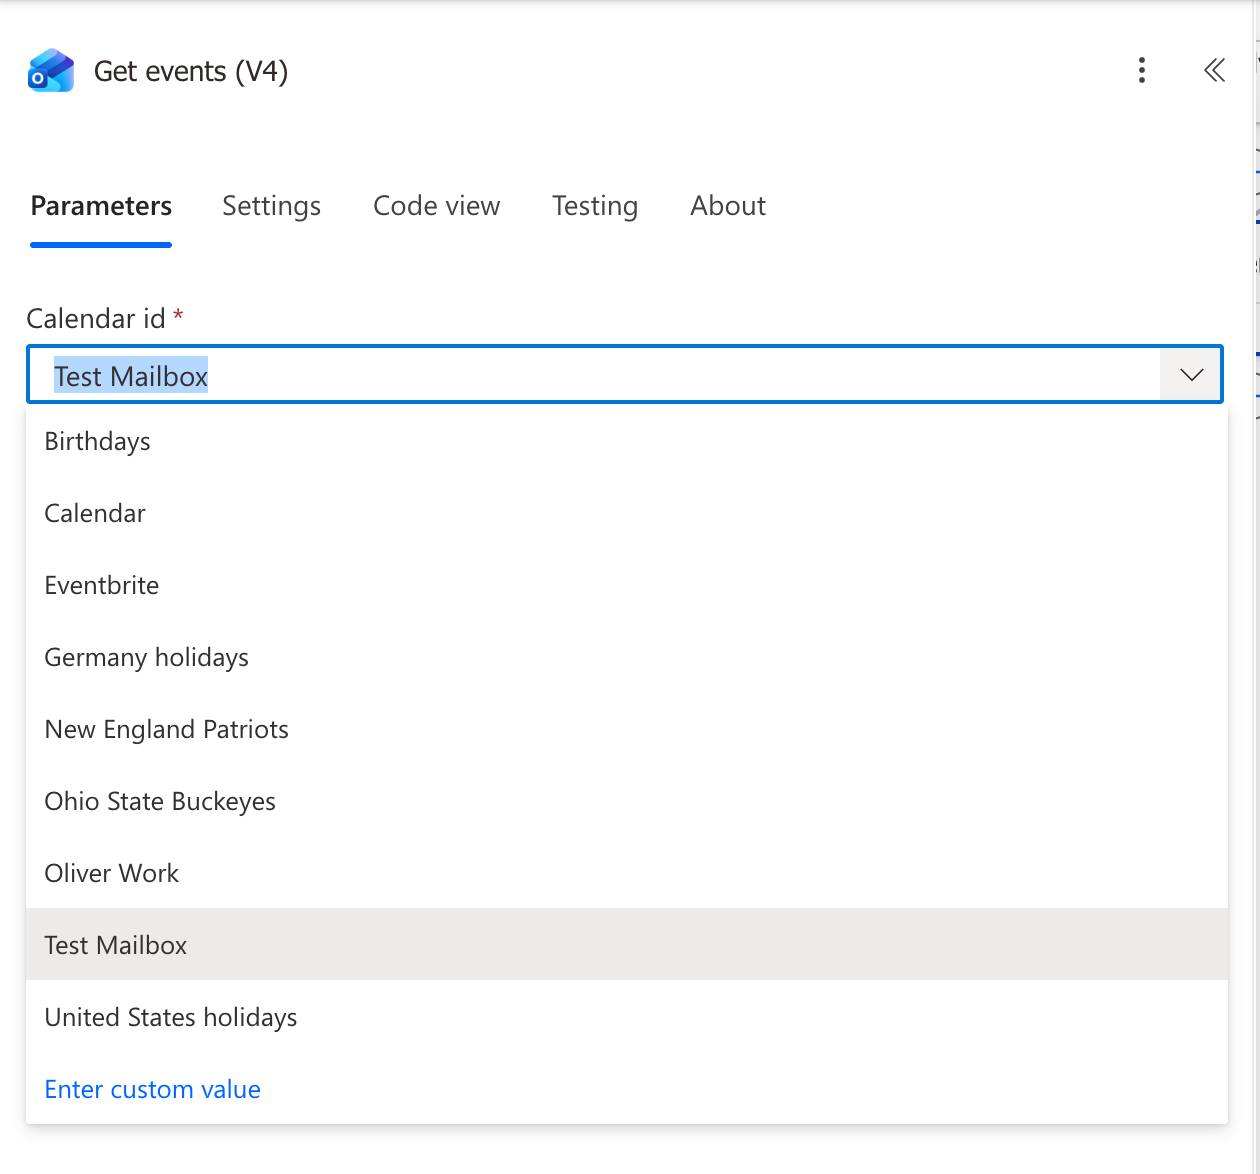Open the three-dot more options menu
This screenshot has height=1174, width=1260.
(x=1141, y=70)
